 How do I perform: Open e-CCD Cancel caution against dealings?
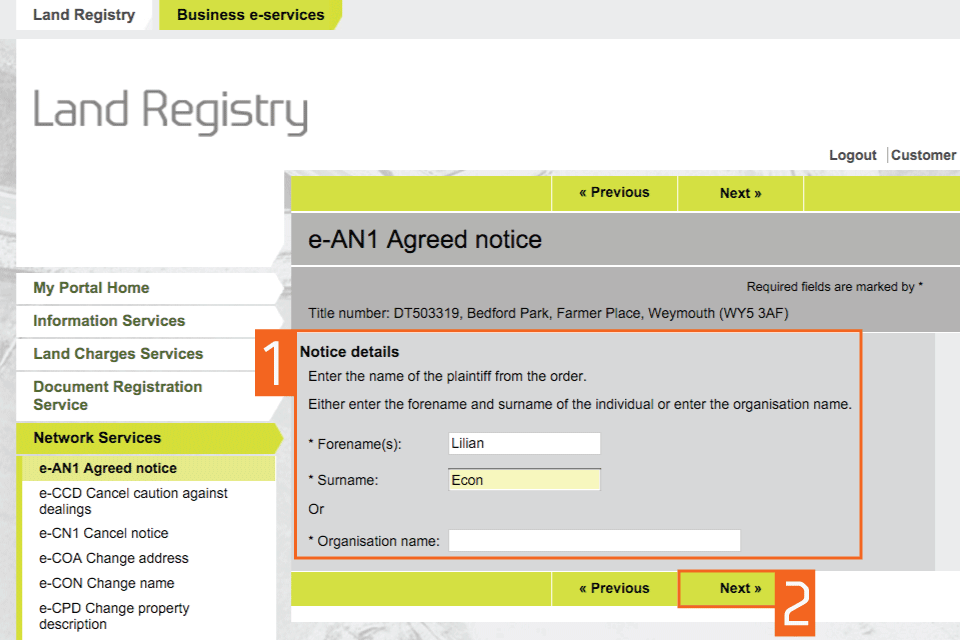click(x=133, y=501)
